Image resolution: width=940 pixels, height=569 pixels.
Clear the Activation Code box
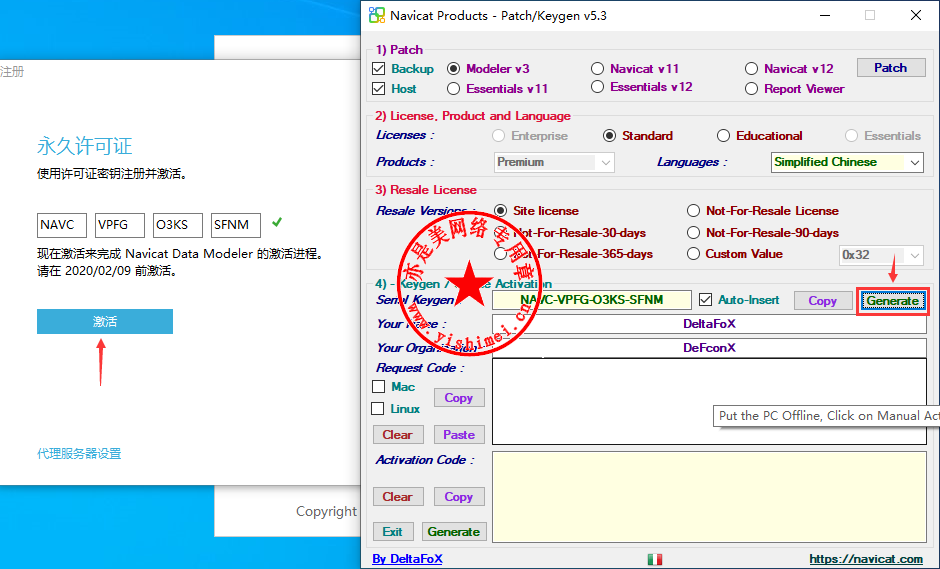397,497
